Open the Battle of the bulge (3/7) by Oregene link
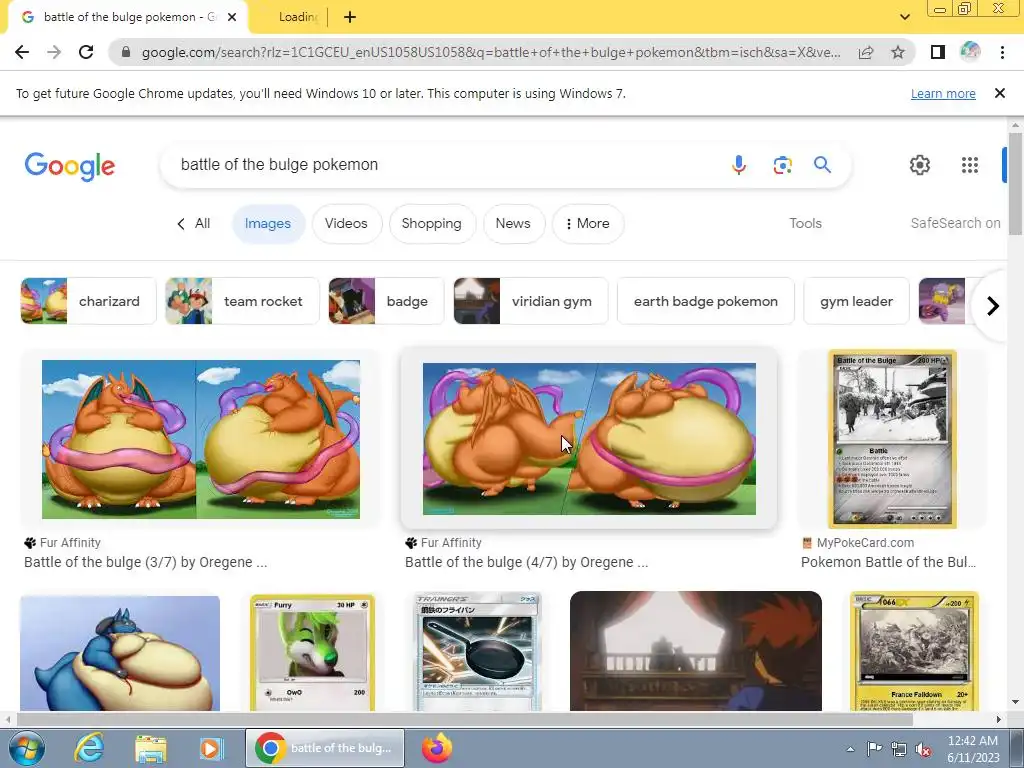Viewport: 1024px width, 768px height. click(x=146, y=562)
